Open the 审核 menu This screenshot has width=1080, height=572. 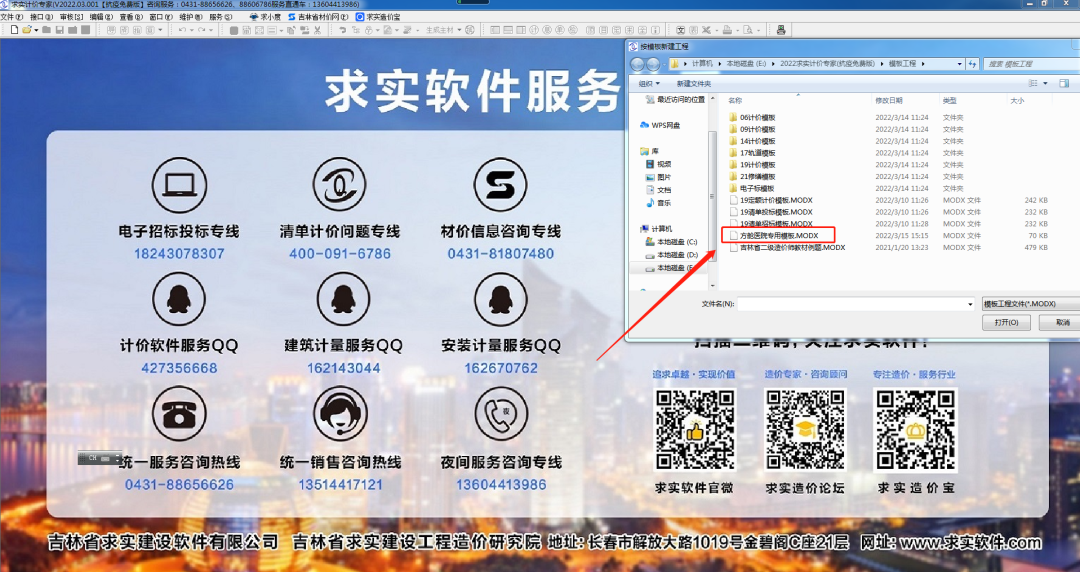(72, 17)
